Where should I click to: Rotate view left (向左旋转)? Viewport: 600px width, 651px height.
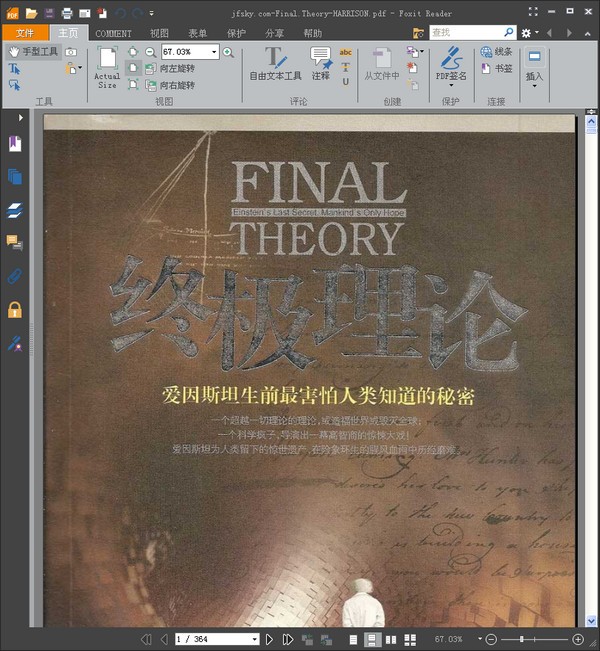pos(170,69)
